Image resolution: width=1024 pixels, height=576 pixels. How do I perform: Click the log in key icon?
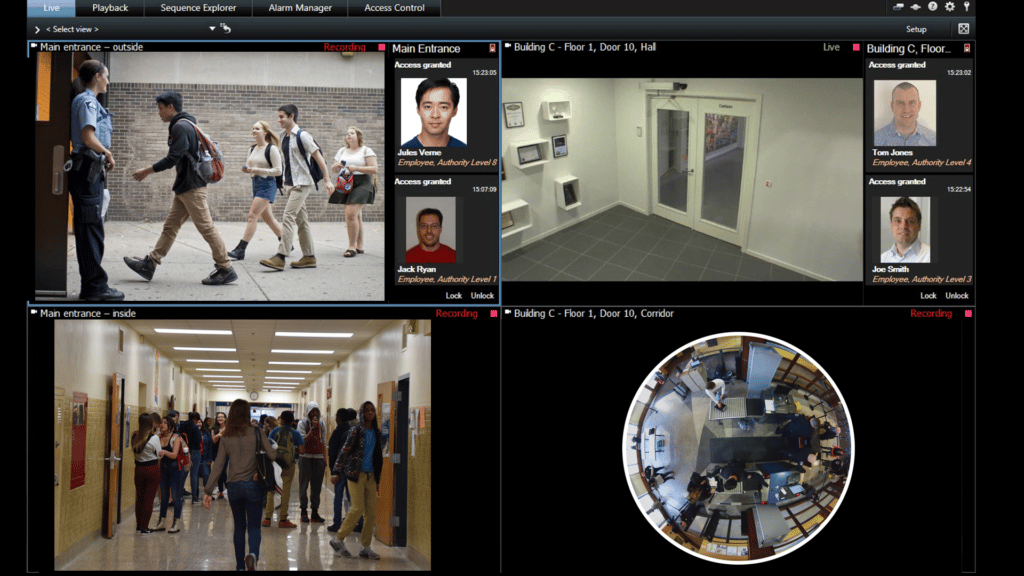click(x=966, y=7)
